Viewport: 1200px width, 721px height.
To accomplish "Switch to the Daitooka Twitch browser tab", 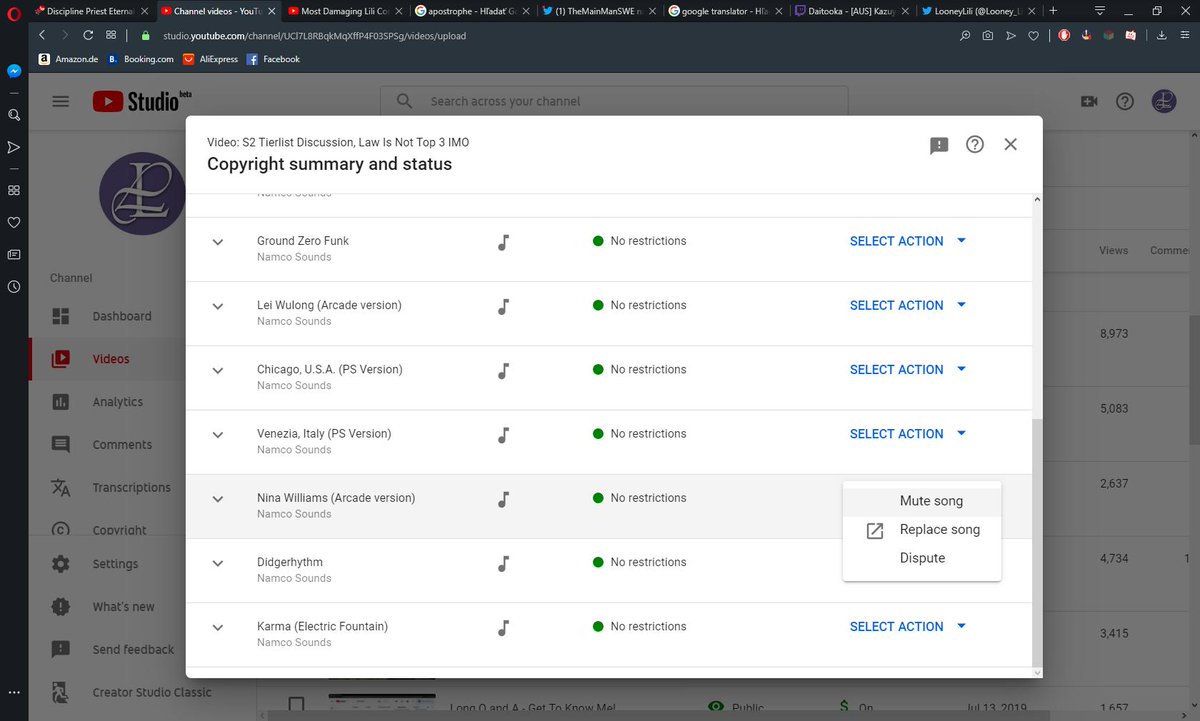I will (850, 11).
